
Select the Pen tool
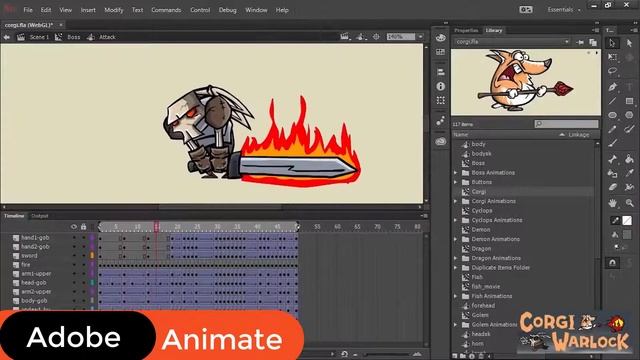612,87
